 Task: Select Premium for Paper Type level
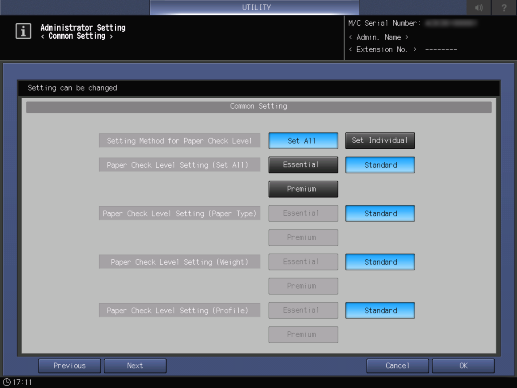303,237
